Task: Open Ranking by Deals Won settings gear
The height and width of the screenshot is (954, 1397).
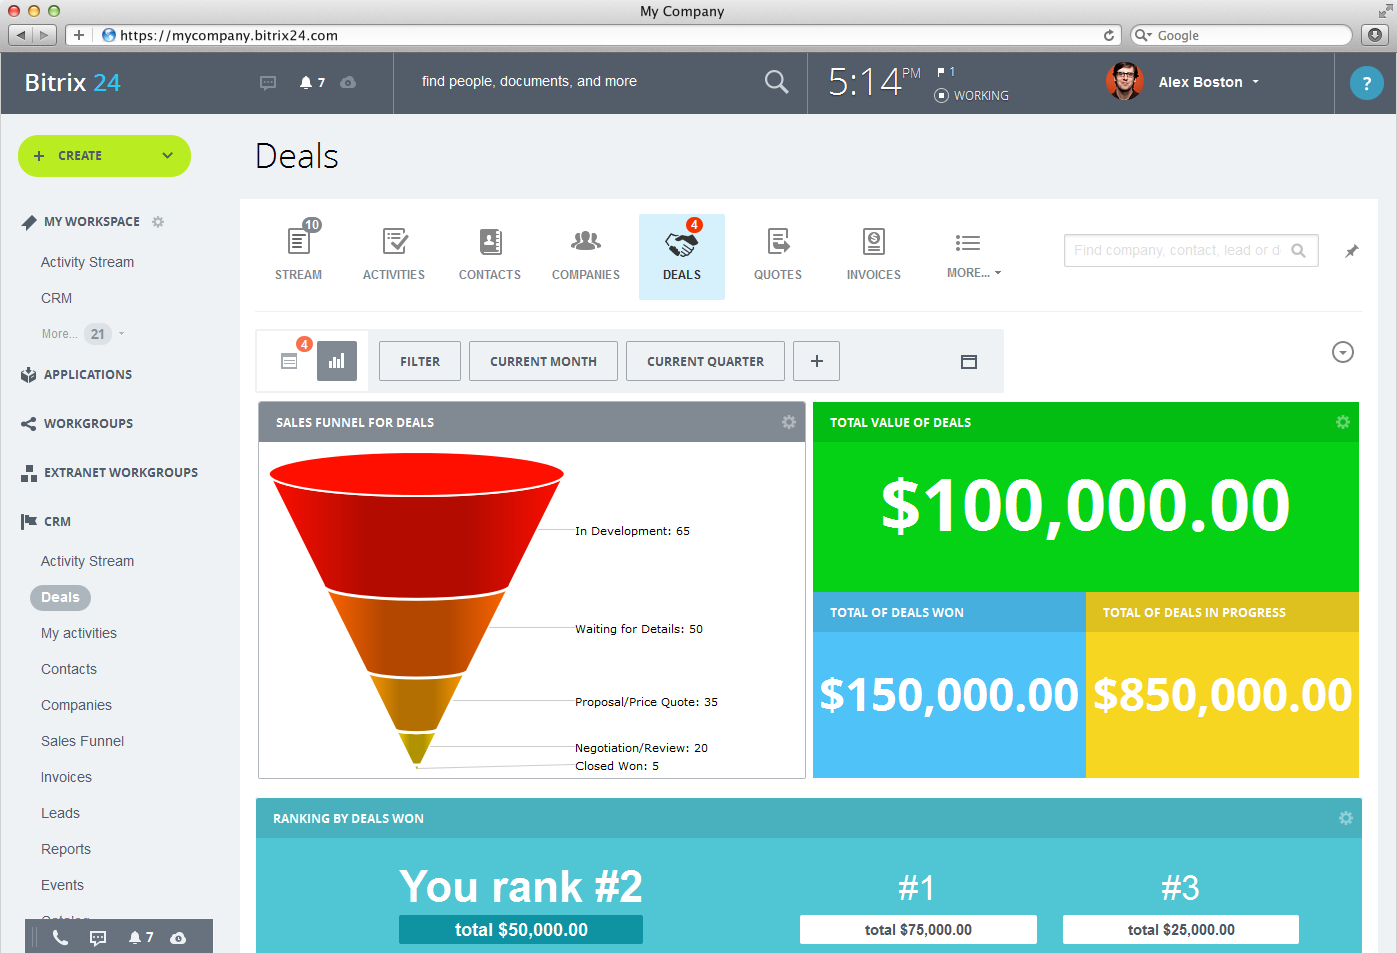Action: [1346, 818]
